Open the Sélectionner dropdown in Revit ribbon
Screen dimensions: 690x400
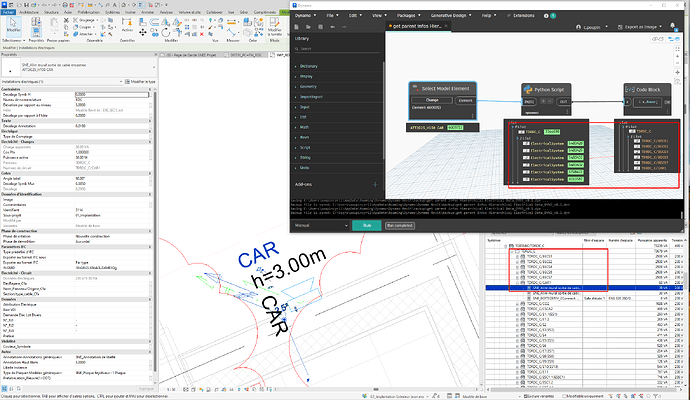click(x=14, y=40)
